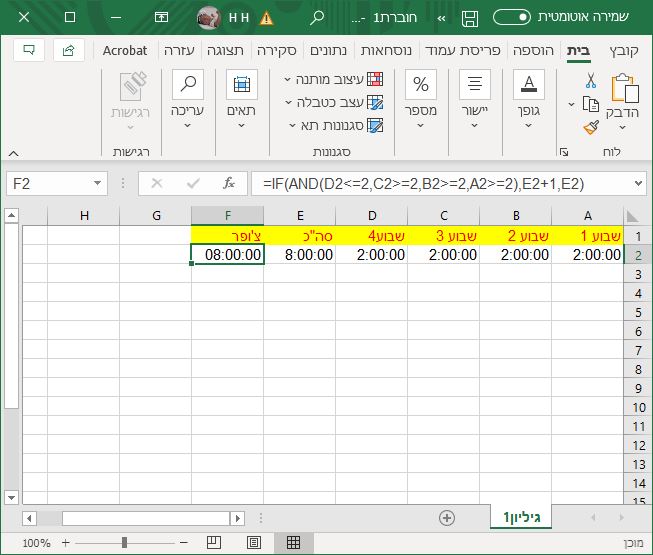This screenshot has height=555, width=653.
Task: Switch to Normal grid view
Action: [293, 543]
